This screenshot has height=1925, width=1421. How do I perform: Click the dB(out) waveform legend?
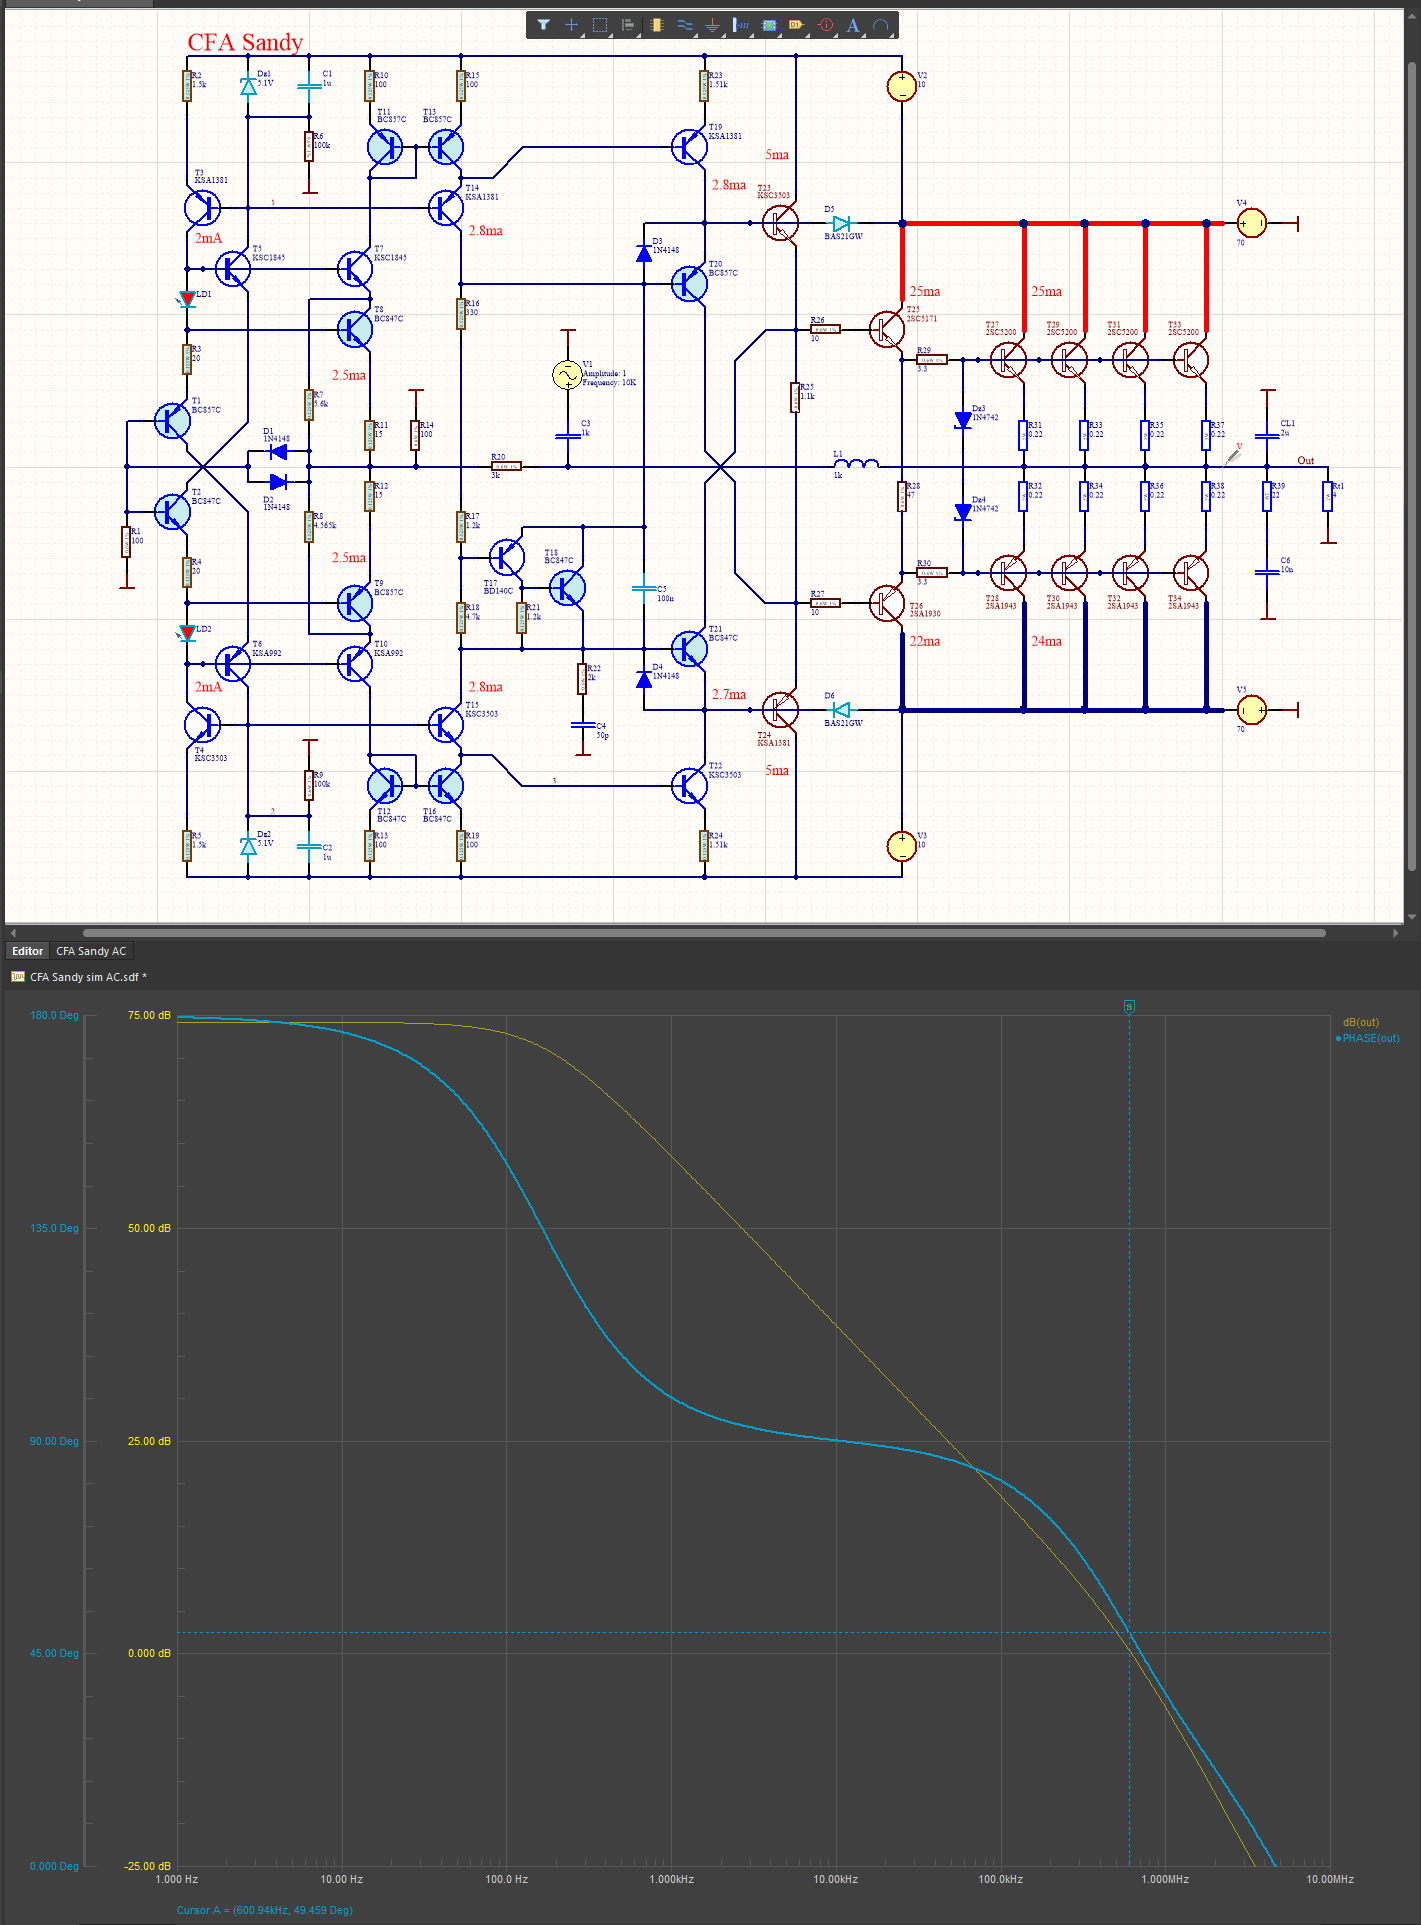(1360, 1022)
